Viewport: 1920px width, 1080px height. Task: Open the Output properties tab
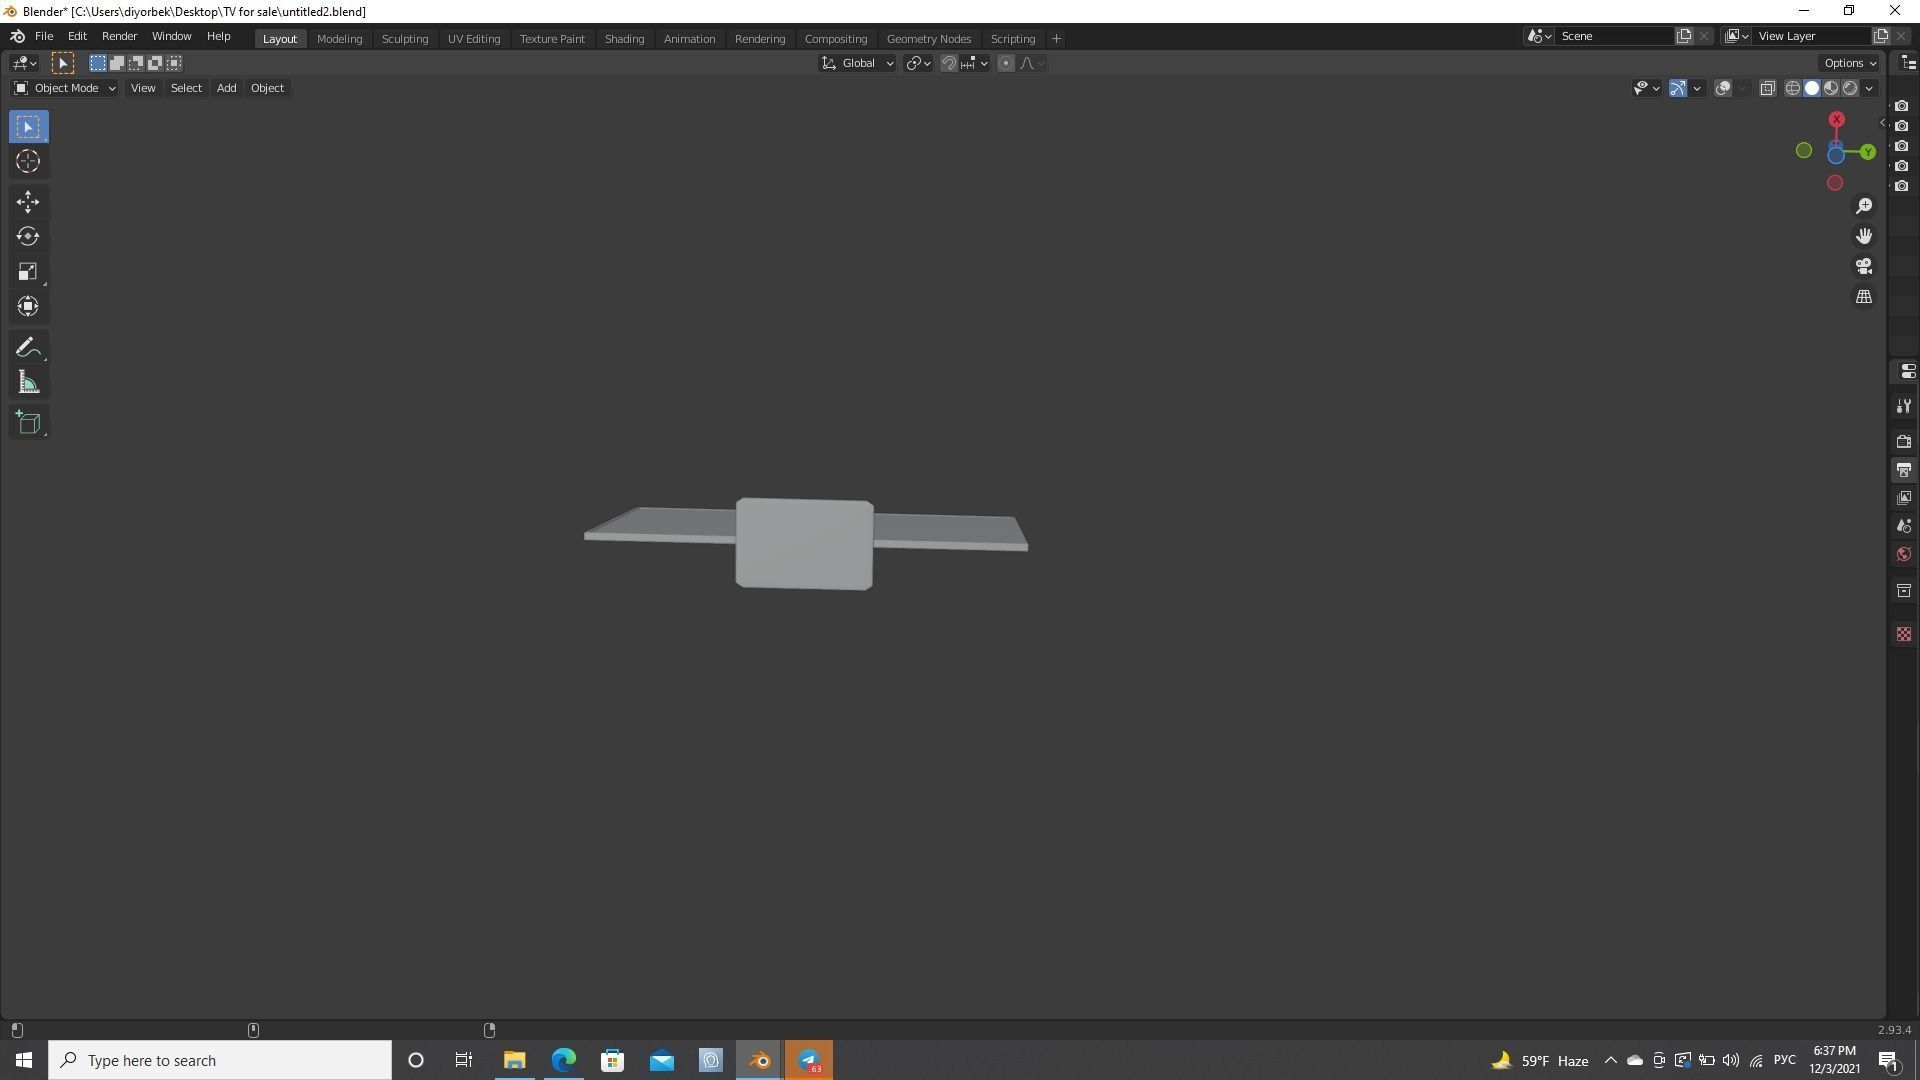(1903, 470)
